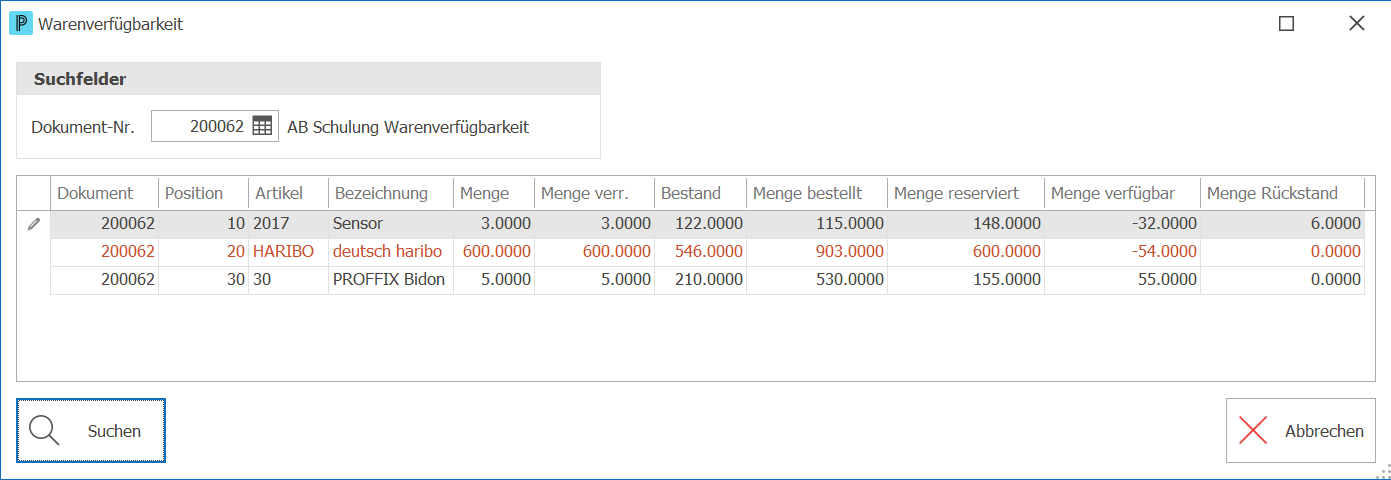Sort by the Artikel column header
This screenshot has height=480, width=1391.
[289, 193]
